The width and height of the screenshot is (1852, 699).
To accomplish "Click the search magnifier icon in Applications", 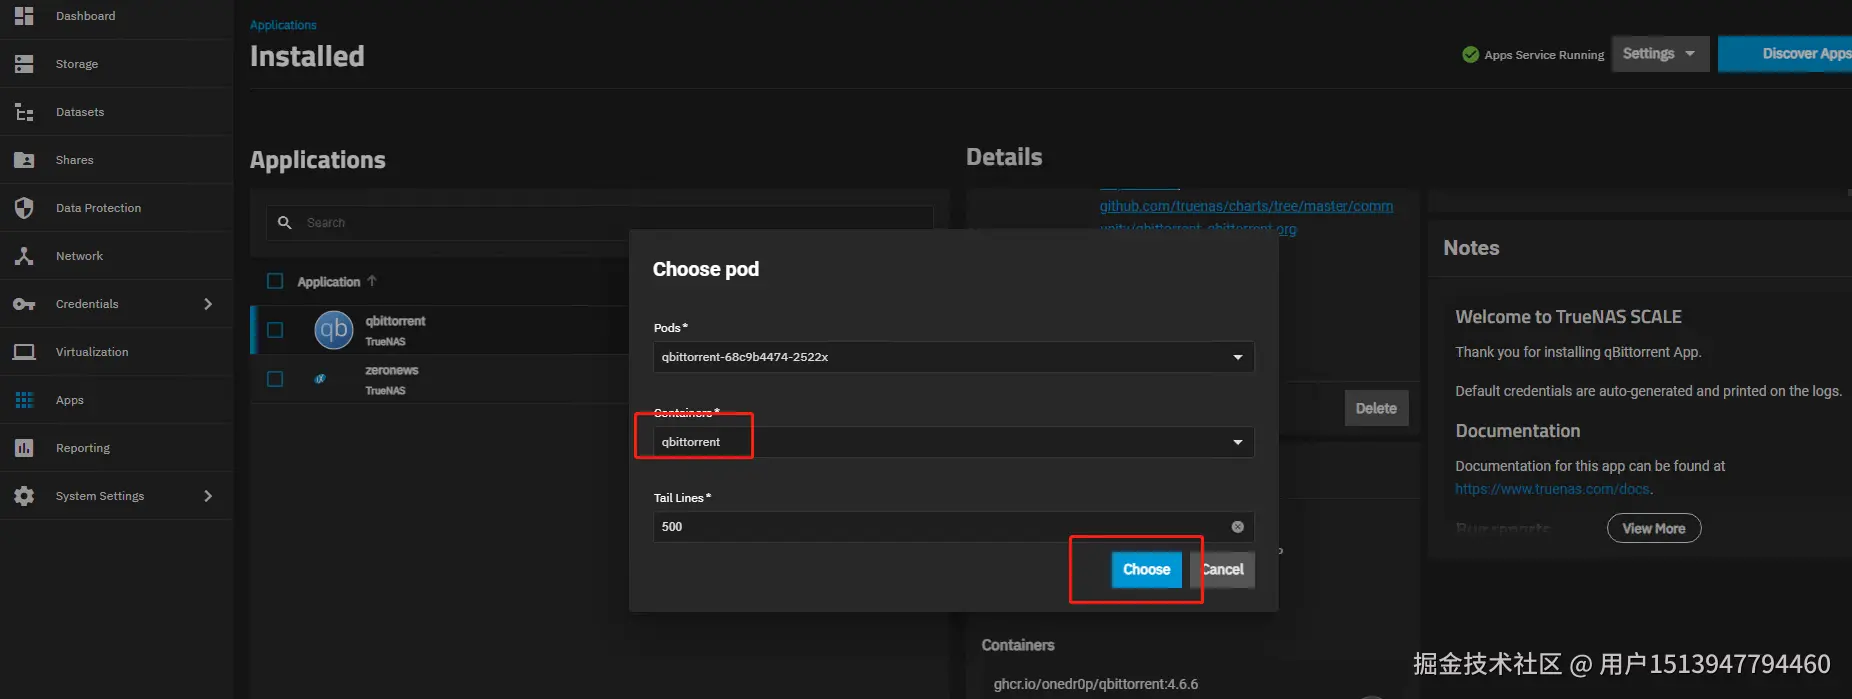I will (x=285, y=223).
